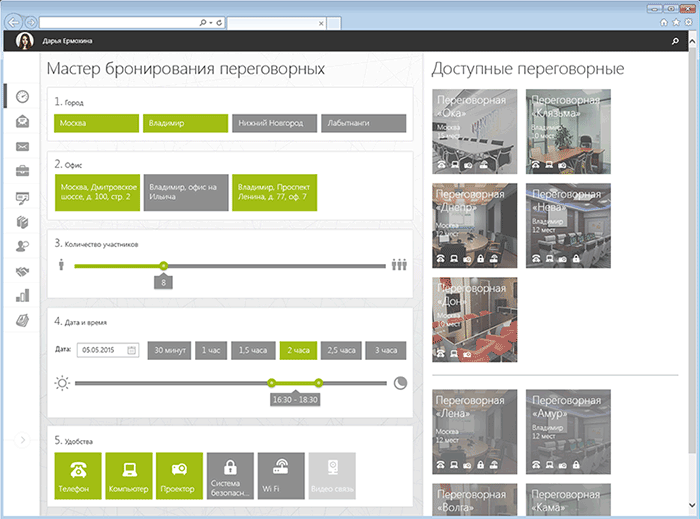Open the Переговорная «Нева» room card

coord(568,225)
